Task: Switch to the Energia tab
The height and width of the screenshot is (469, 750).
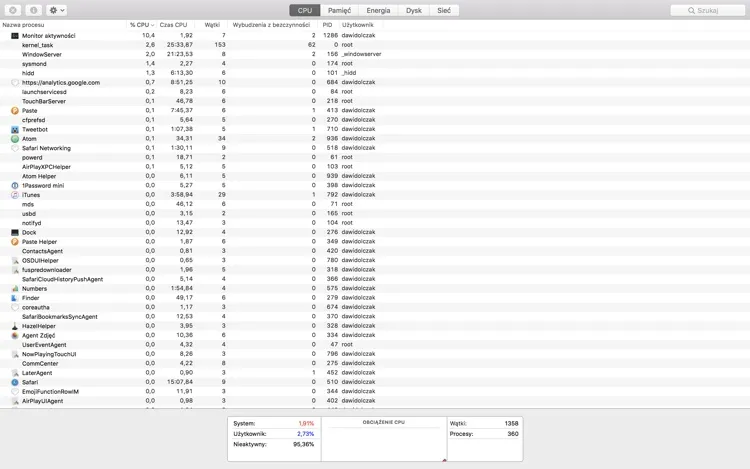Action: (378, 11)
